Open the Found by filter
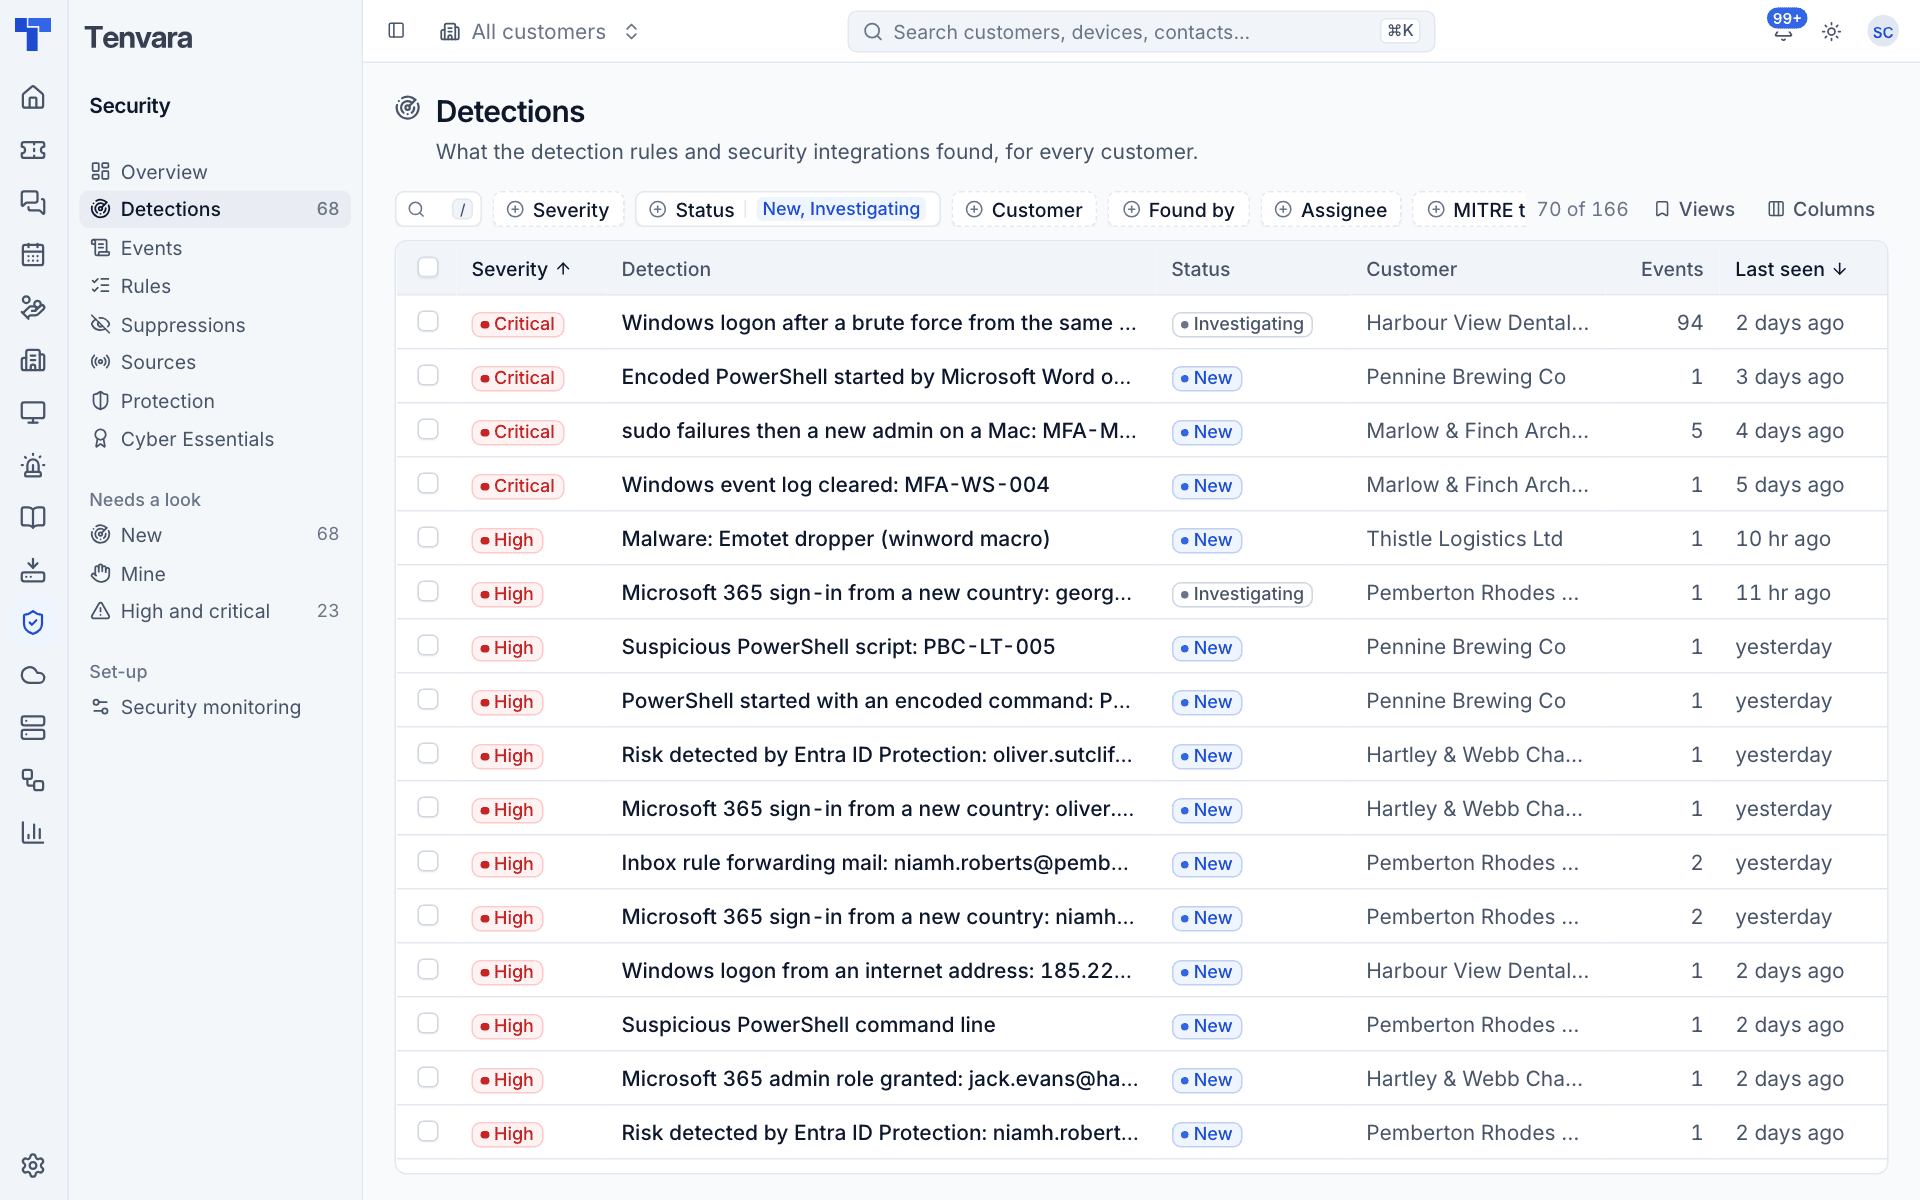The width and height of the screenshot is (1920, 1200). coord(1178,209)
